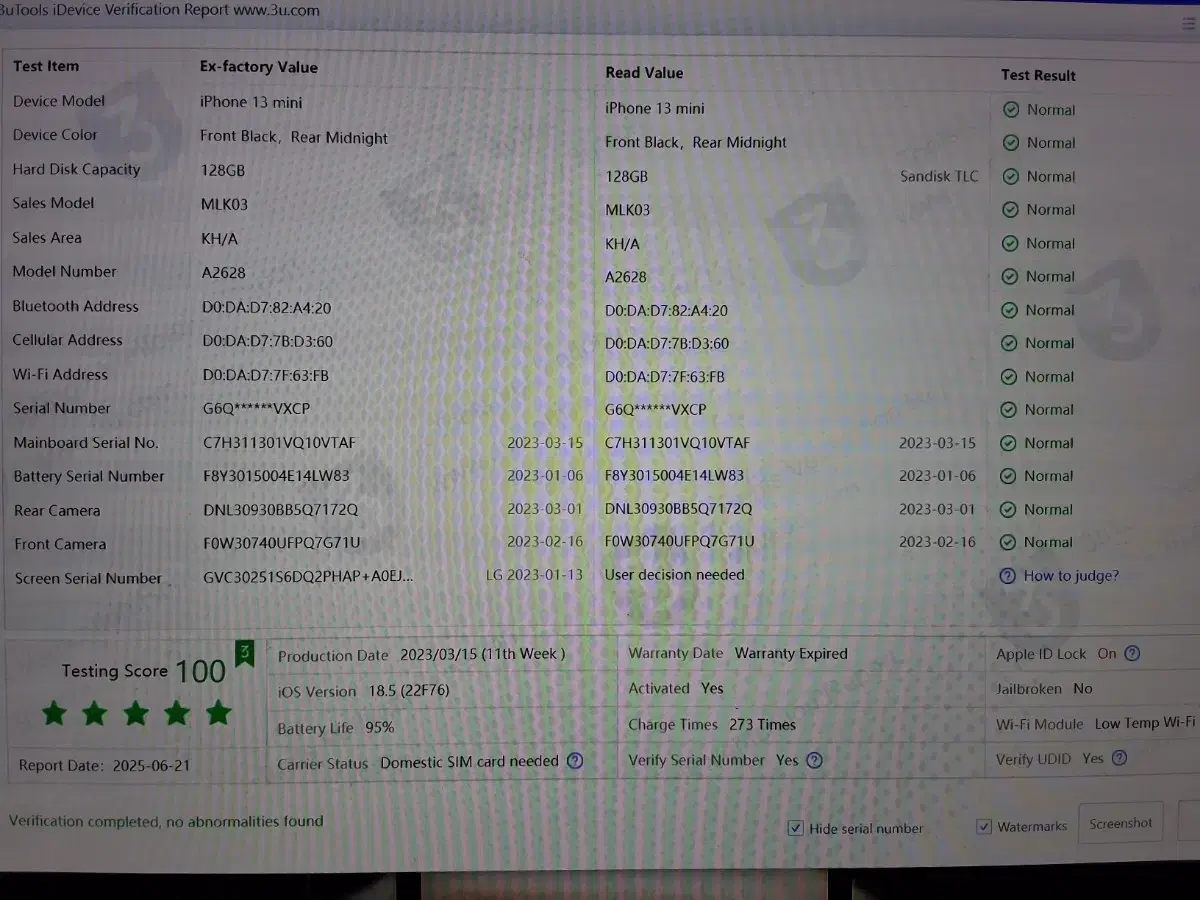Viewport: 1200px width, 900px height.
Task: Click Domestic SIM card needed text
Action: tap(469, 761)
